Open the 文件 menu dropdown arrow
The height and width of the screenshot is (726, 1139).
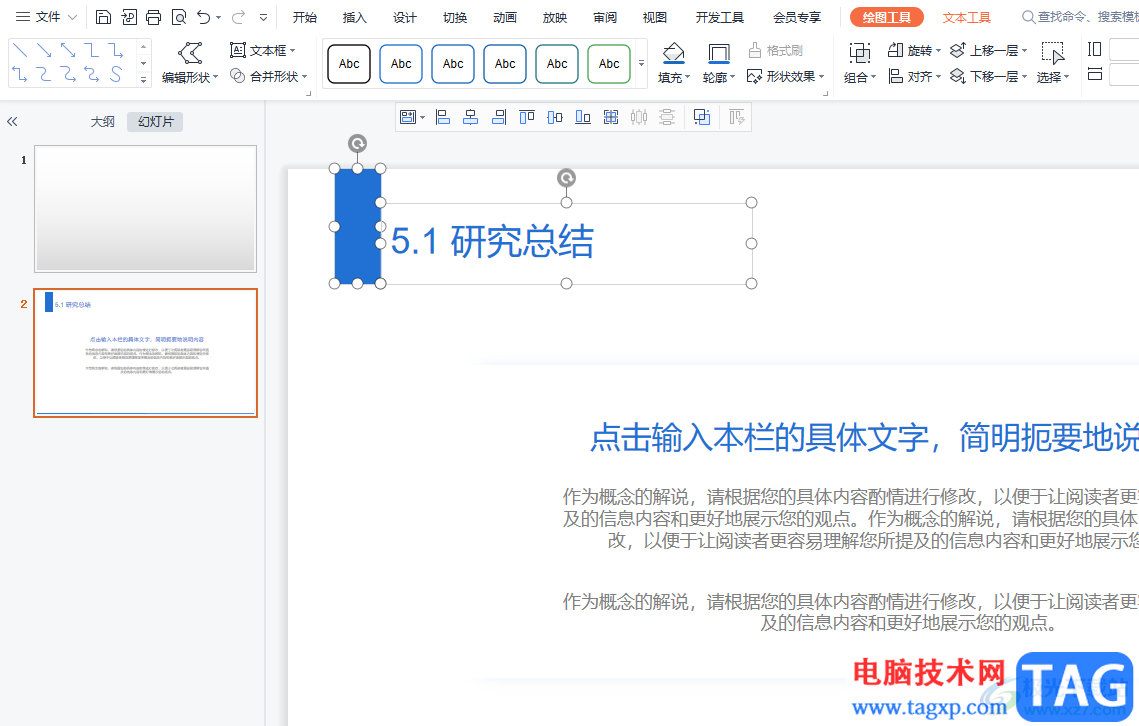point(72,17)
